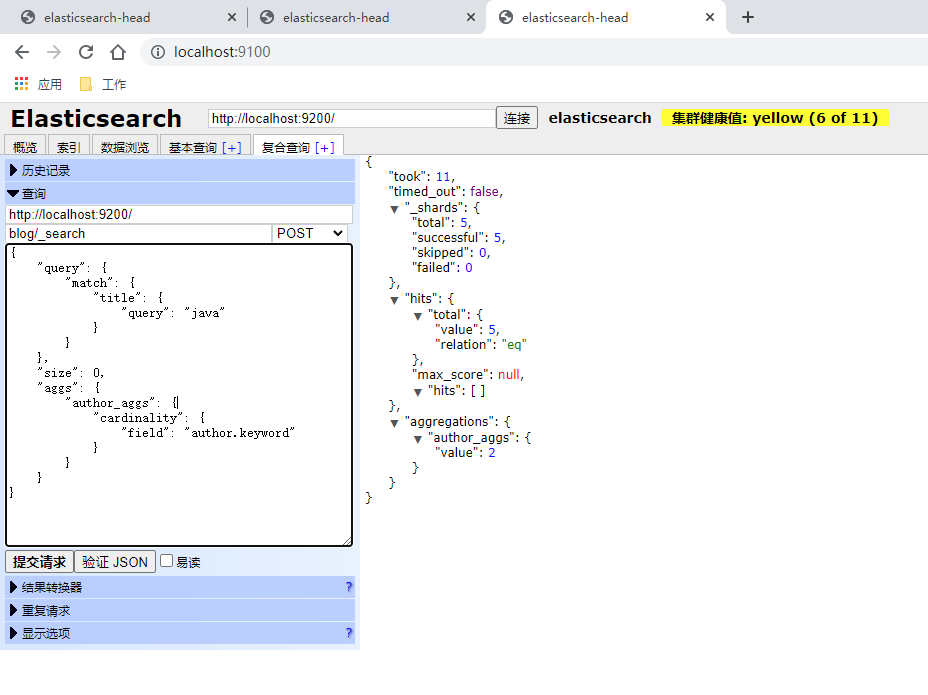Open help for 显示选项 question mark

click(349, 633)
